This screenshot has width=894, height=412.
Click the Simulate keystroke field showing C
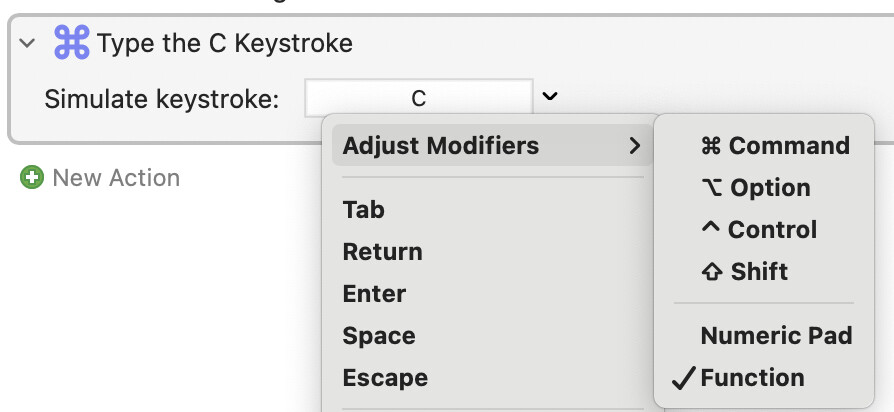click(x=418, y=98)
